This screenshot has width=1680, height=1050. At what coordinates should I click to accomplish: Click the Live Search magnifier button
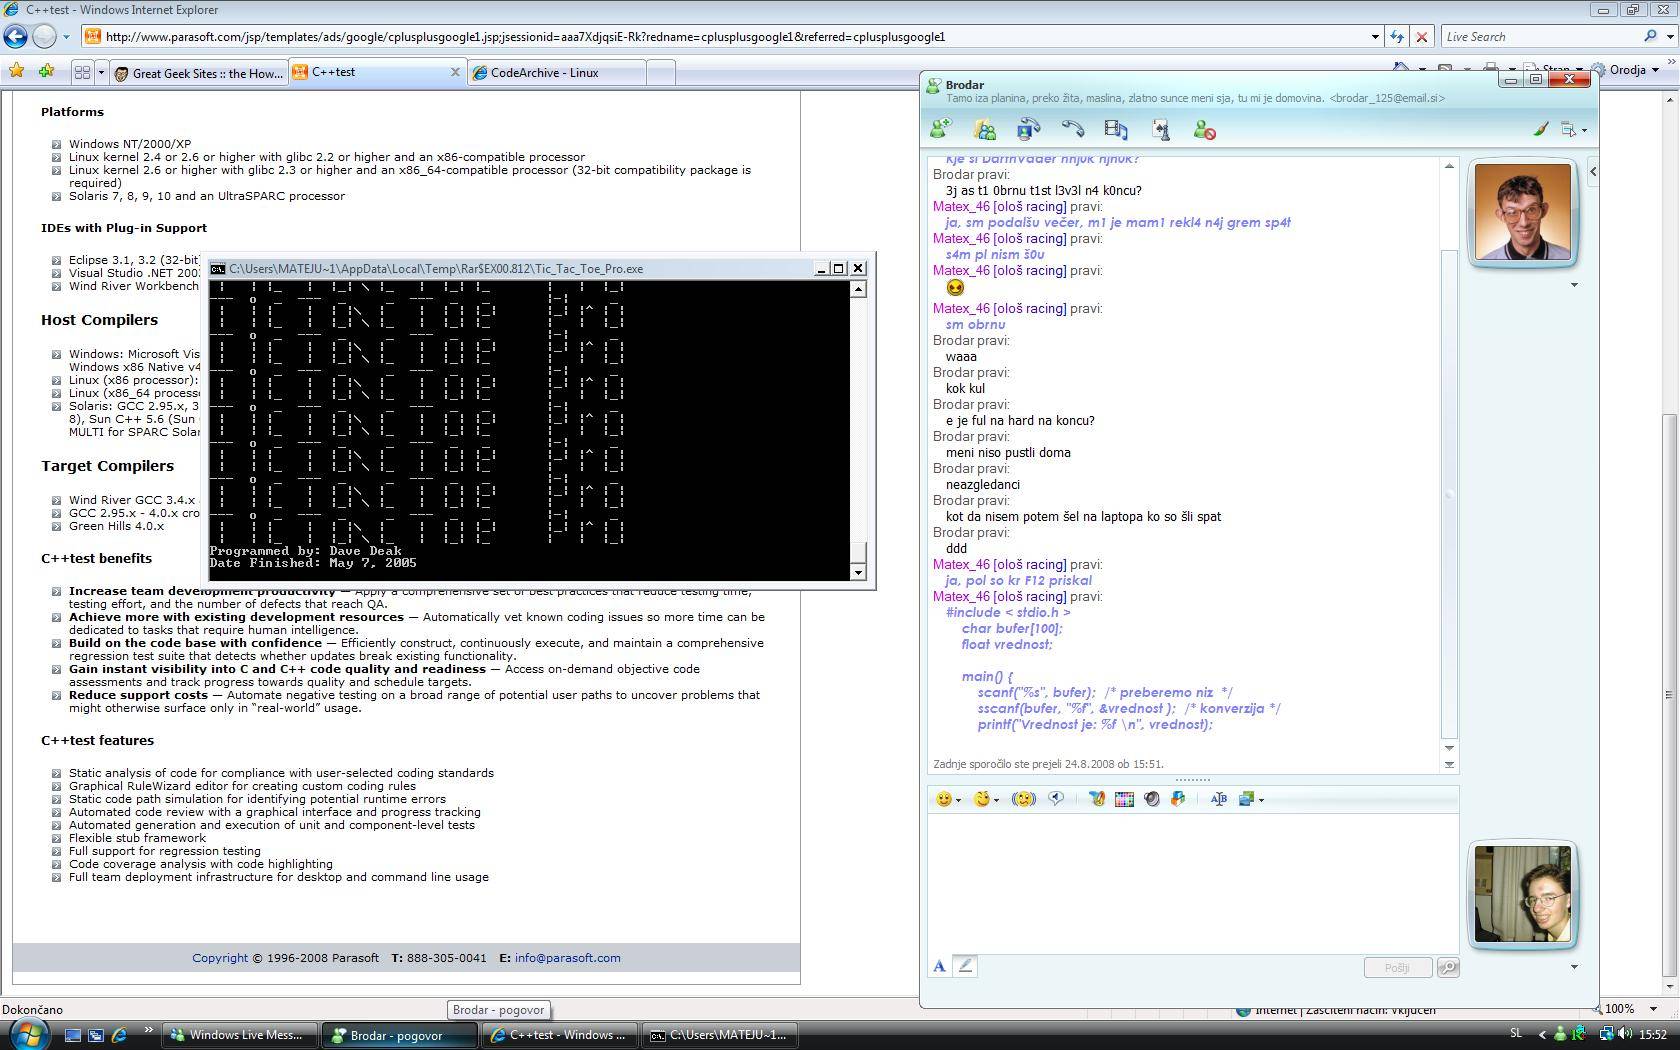click(1650, 37)
